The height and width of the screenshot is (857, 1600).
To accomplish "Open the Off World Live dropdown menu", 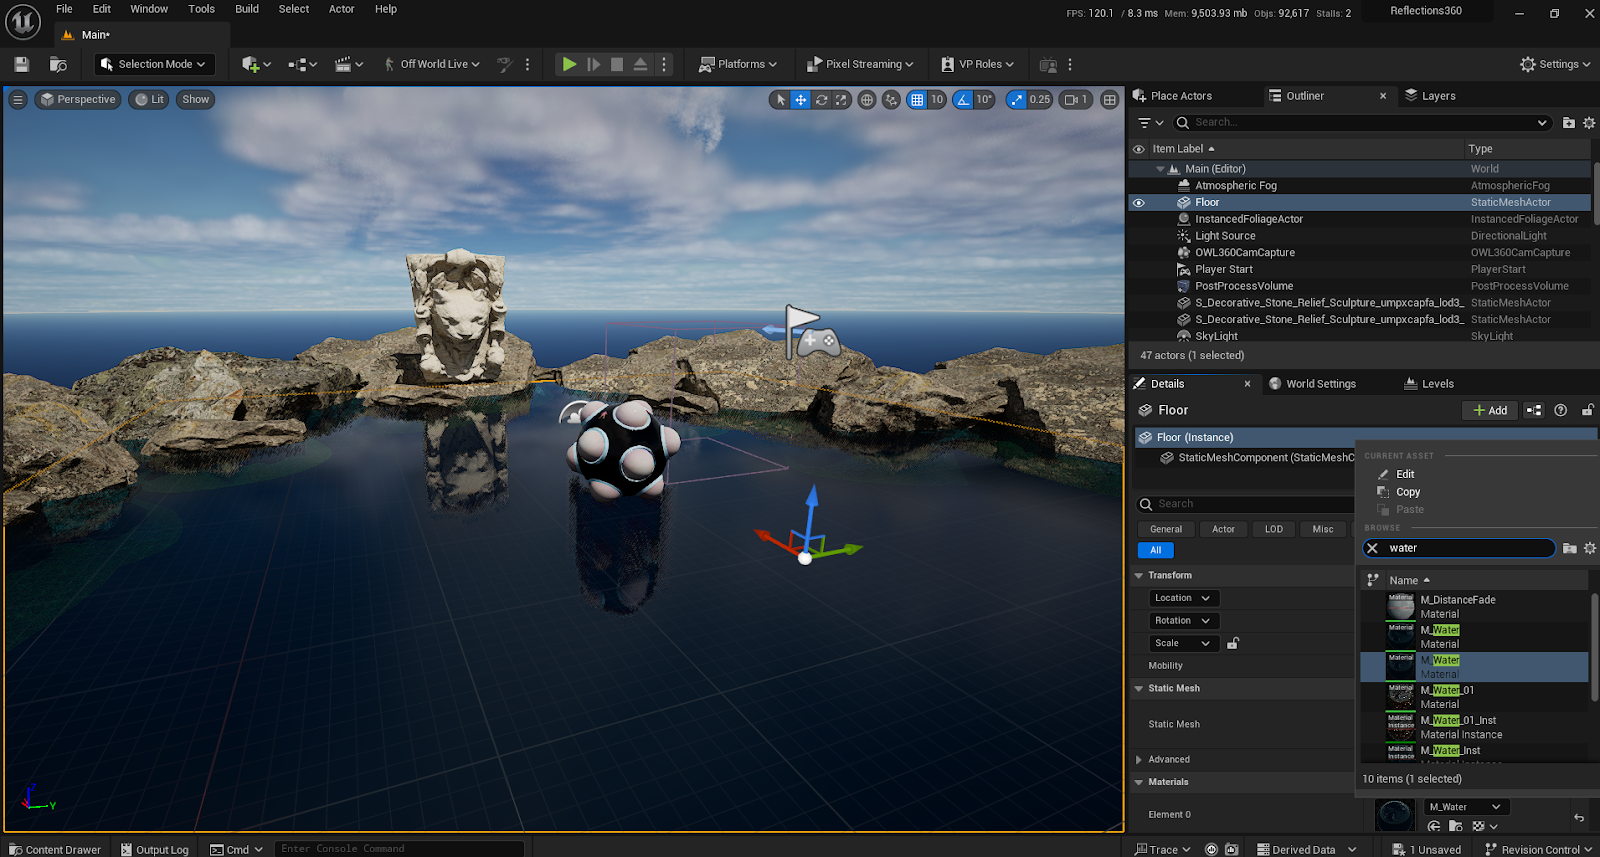I will click(x=431, y=64).
